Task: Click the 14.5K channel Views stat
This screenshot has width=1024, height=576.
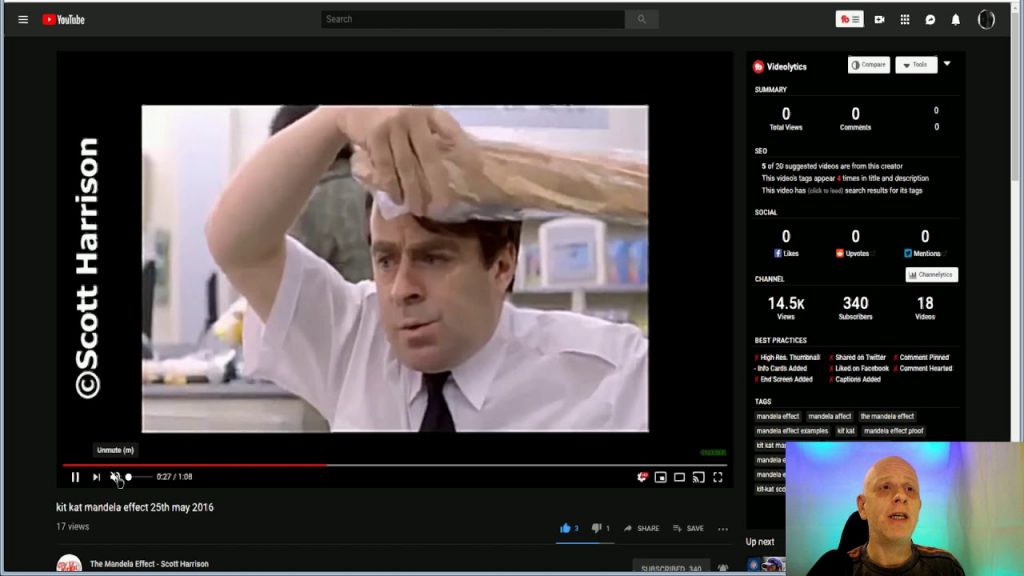Action: (x=786, y=308)
